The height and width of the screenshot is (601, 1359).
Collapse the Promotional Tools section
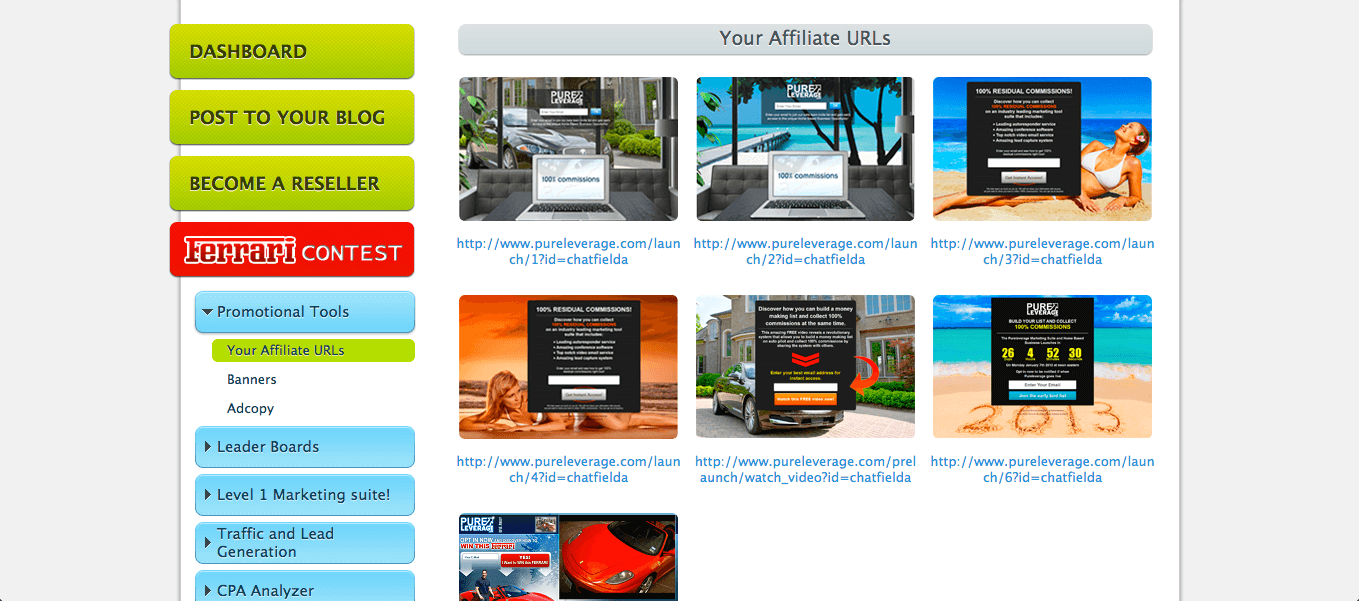point(305,312)
